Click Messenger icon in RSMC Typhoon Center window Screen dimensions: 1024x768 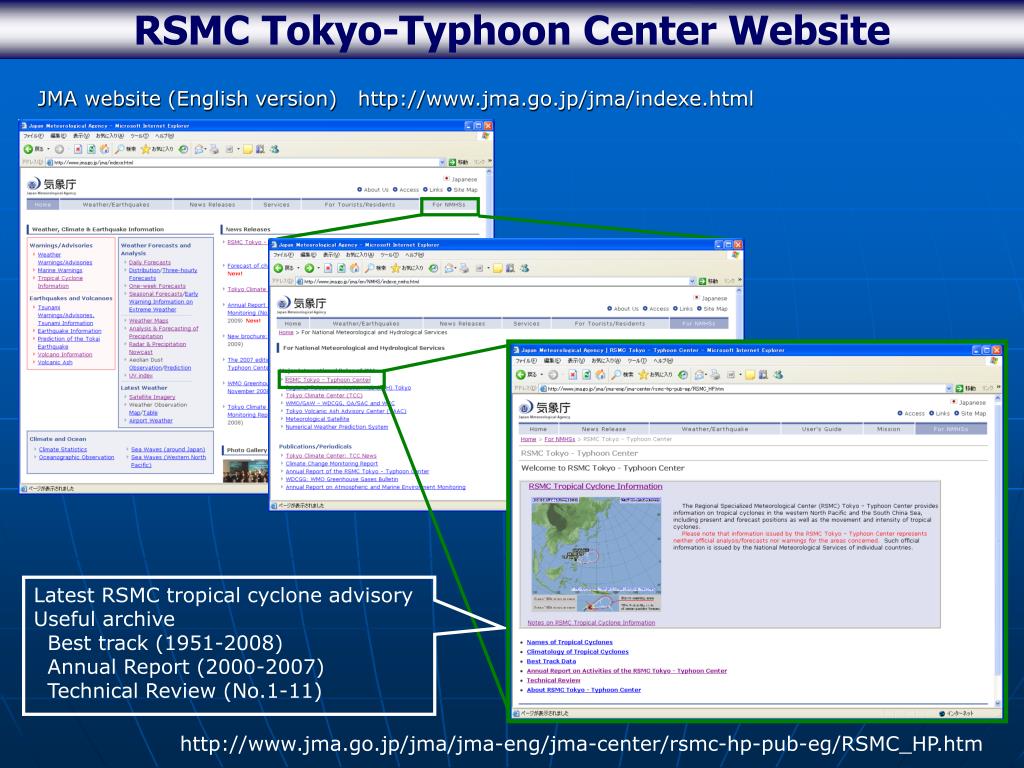tap(777, 375)
